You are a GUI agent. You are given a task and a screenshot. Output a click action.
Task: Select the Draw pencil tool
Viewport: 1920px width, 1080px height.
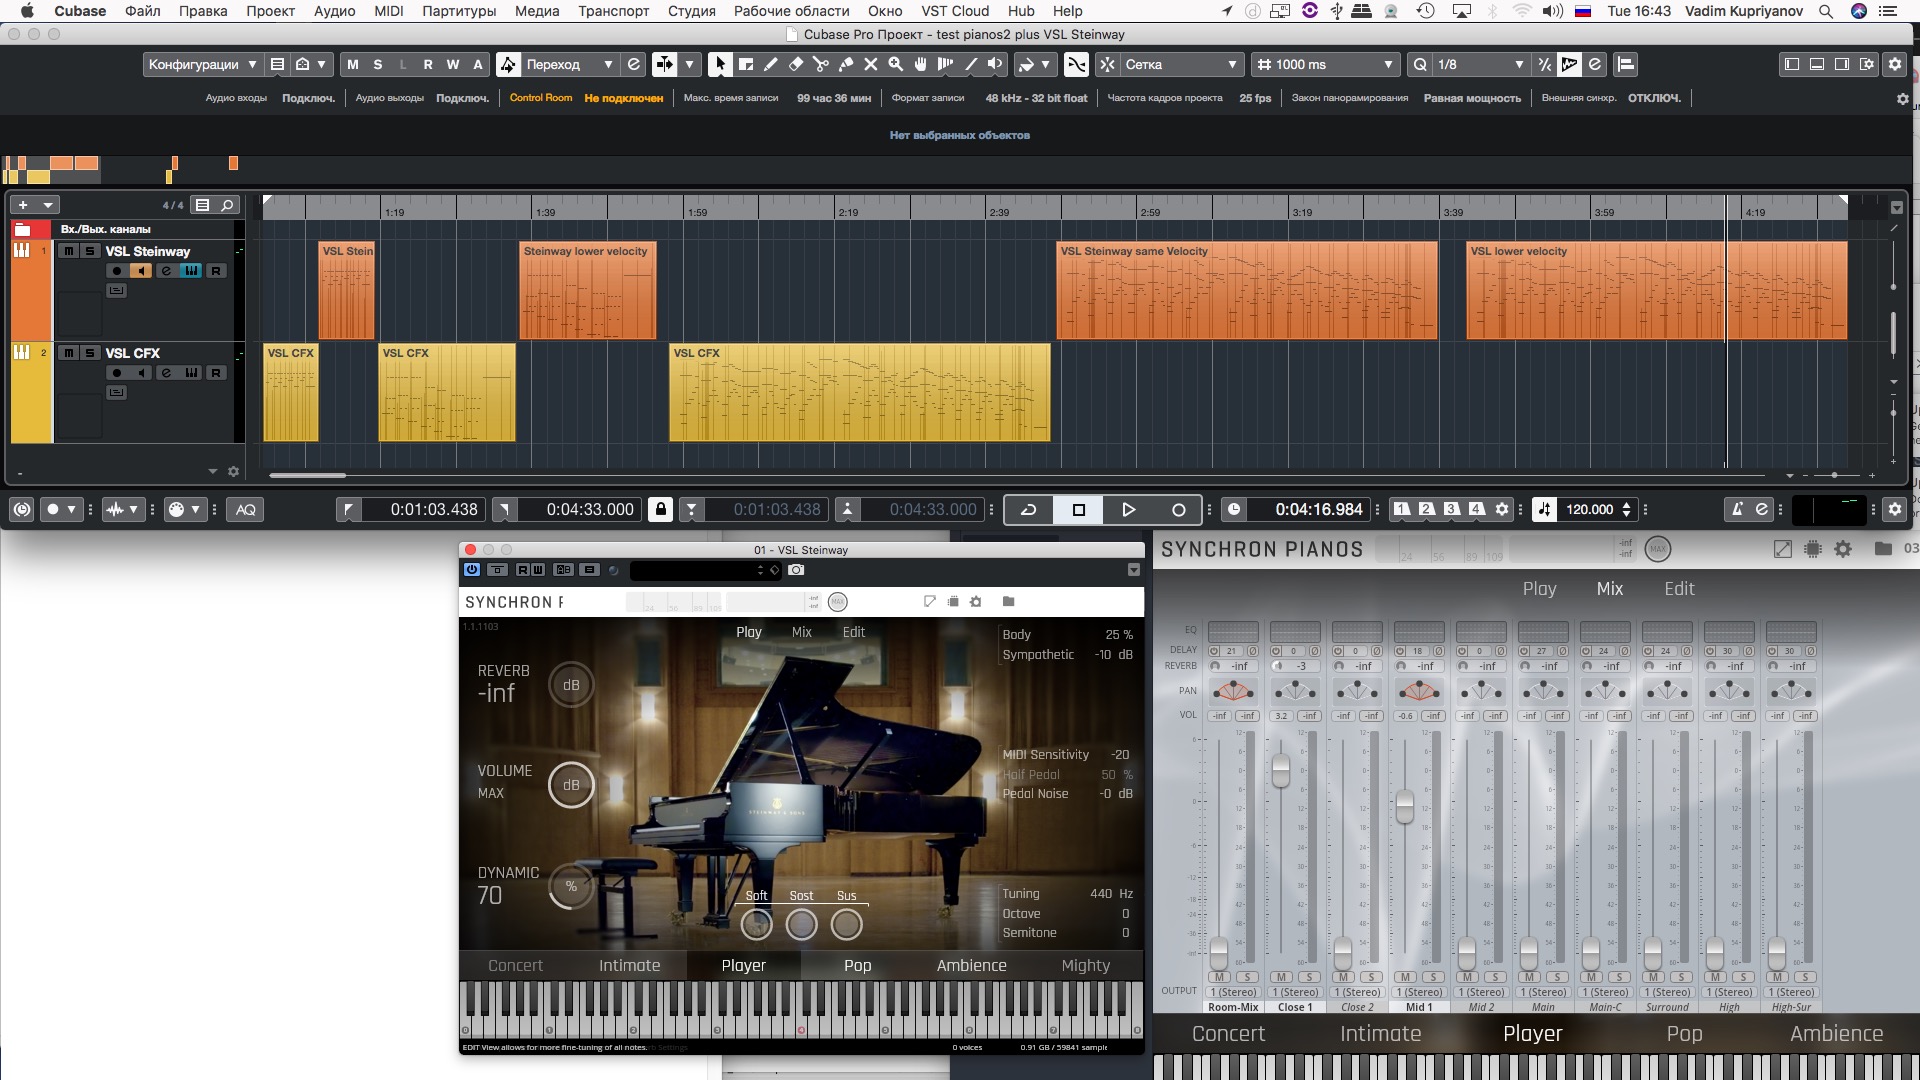click(771, 64)
